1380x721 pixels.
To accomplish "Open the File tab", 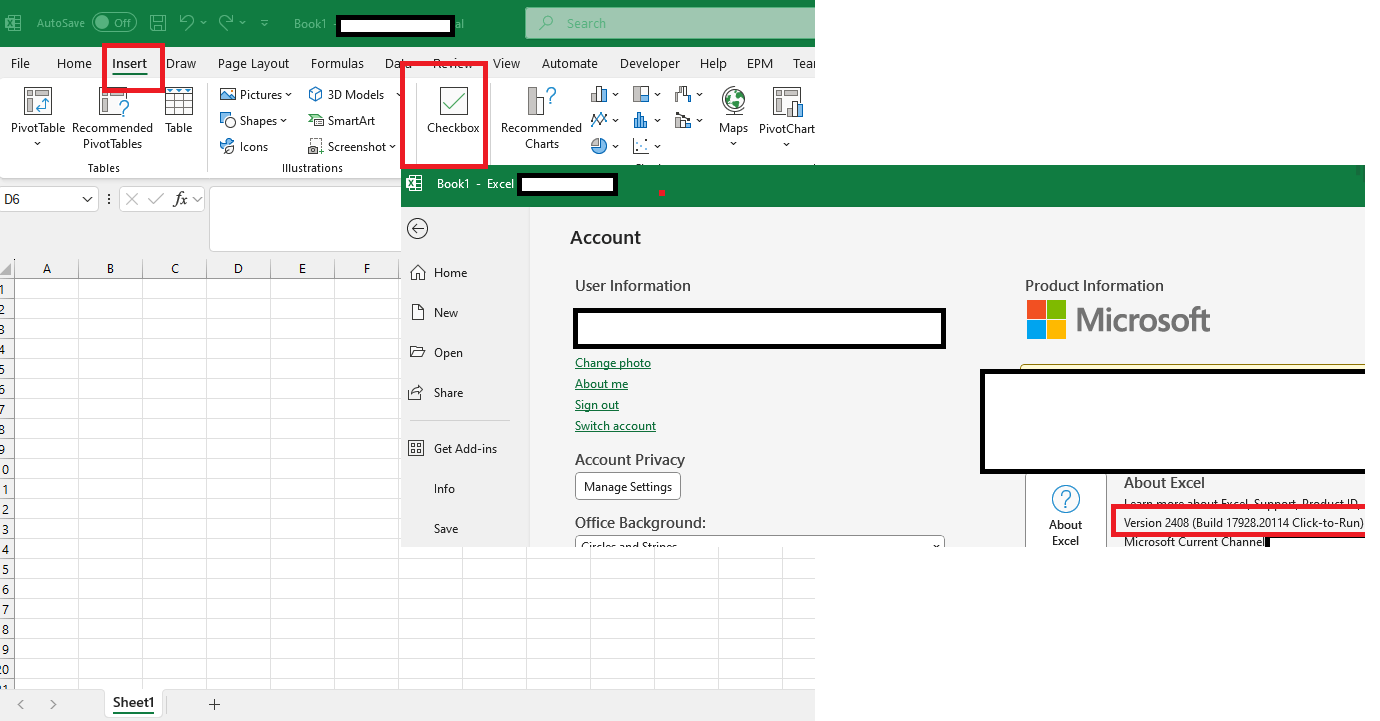I will click(20, 63).
